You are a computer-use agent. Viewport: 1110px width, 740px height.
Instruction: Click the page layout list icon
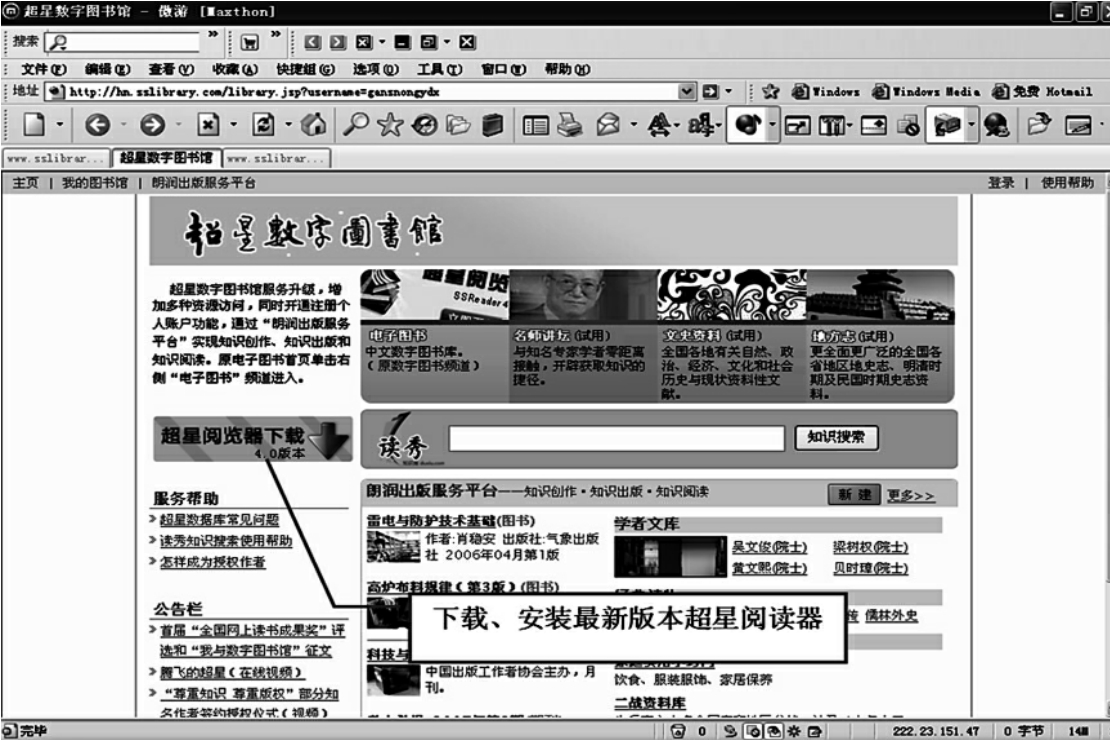535,126
